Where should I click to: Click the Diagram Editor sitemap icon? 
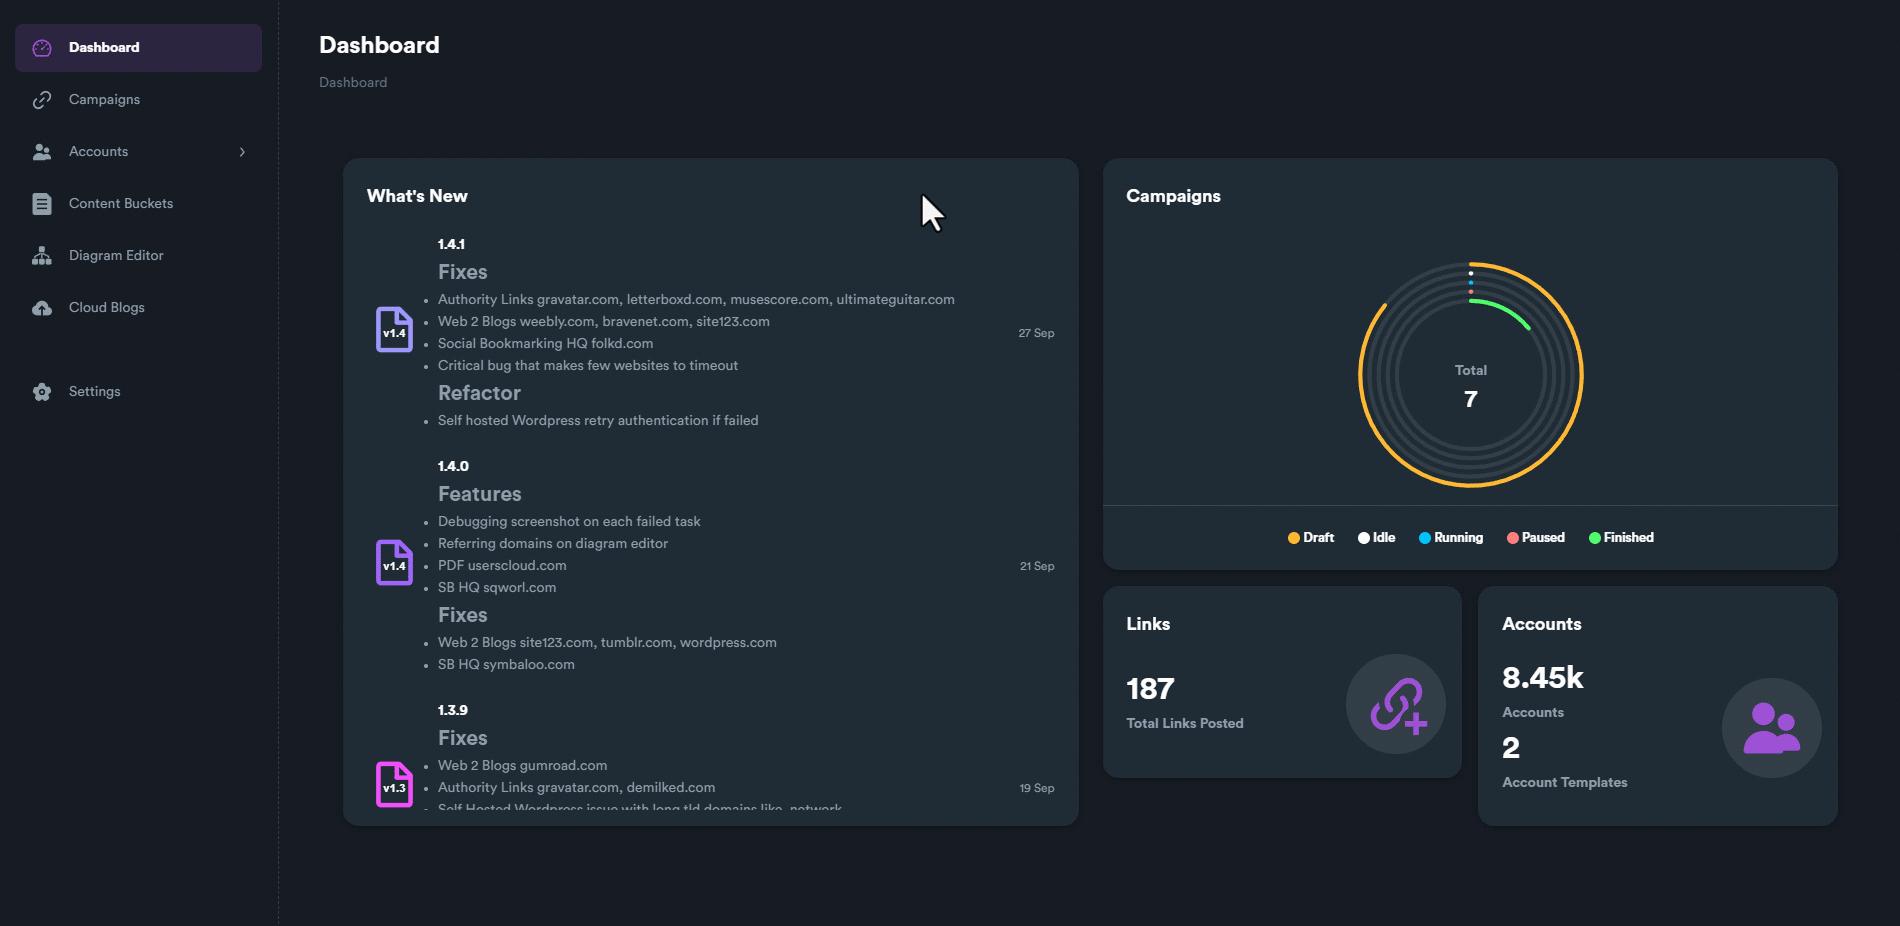pos(42,256)
